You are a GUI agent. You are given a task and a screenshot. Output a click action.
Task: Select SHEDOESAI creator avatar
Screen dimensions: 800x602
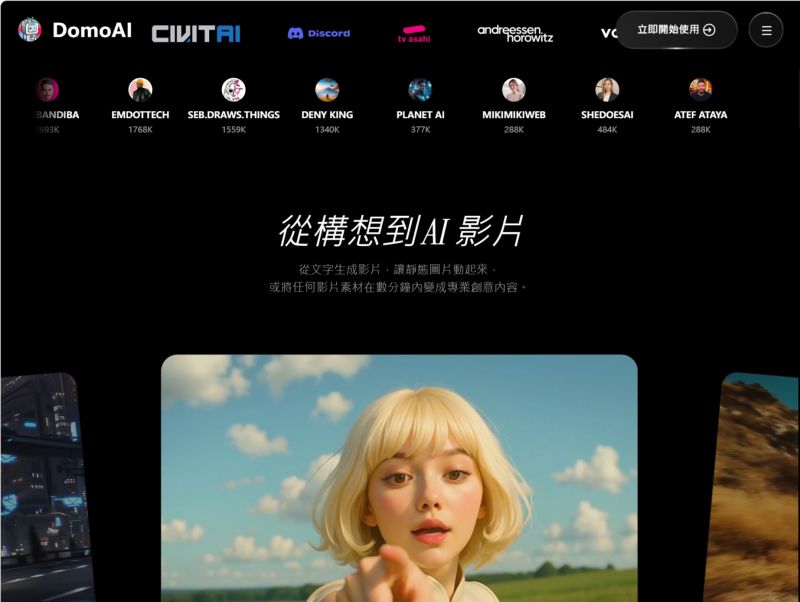[x=607, y=90]
